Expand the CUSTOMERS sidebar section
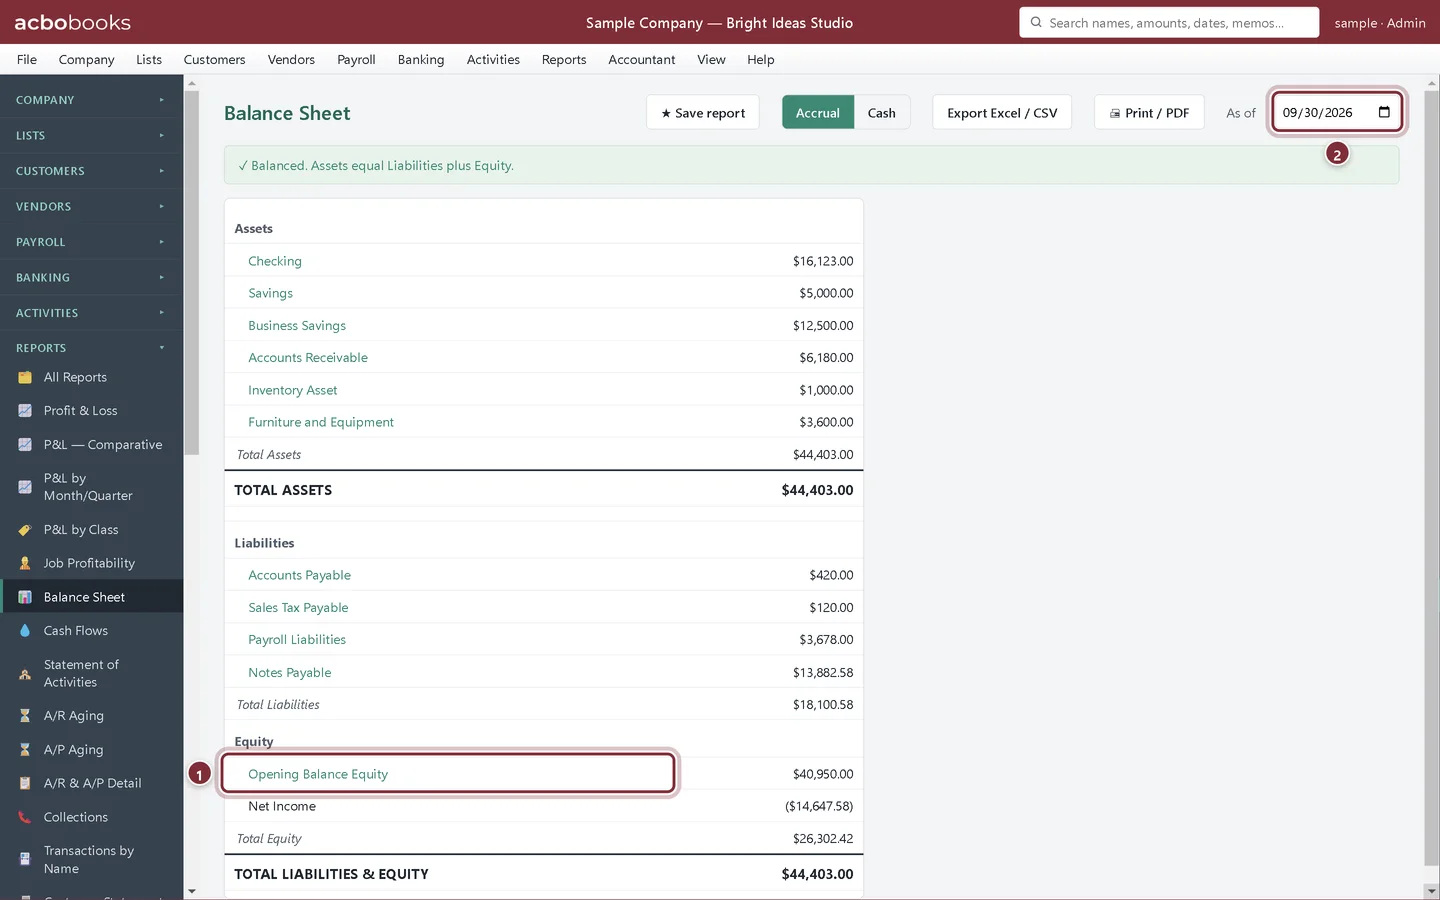Screen dimensions: 1440x900 coord(91,171)
